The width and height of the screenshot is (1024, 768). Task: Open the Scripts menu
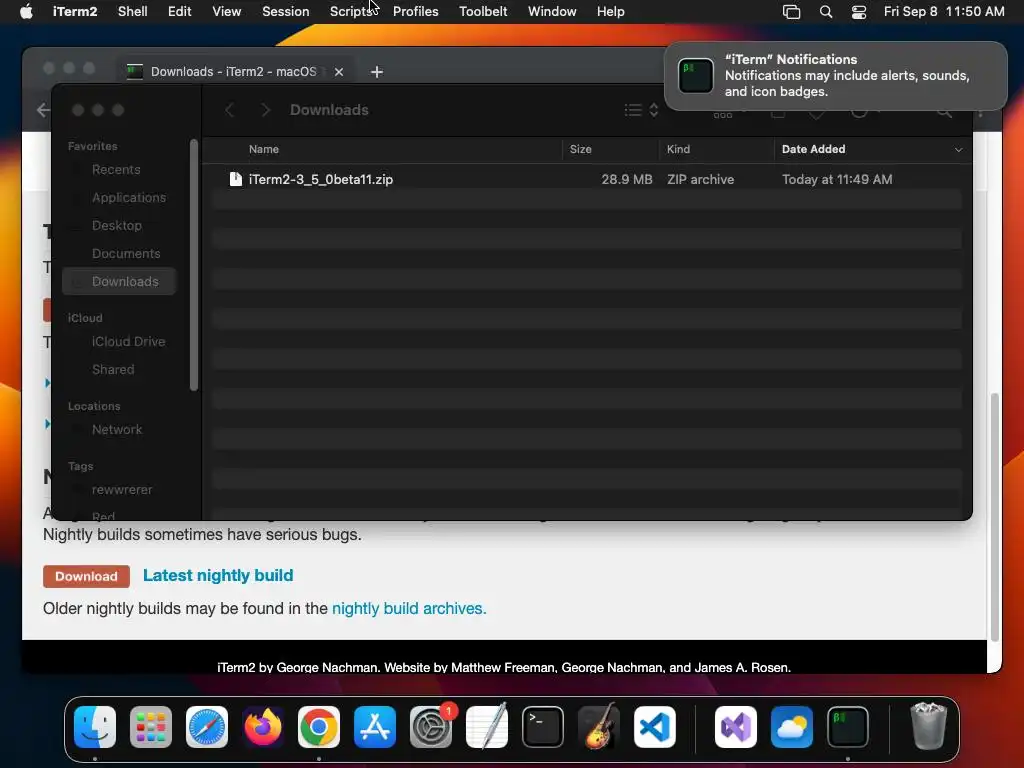[351, 12]
